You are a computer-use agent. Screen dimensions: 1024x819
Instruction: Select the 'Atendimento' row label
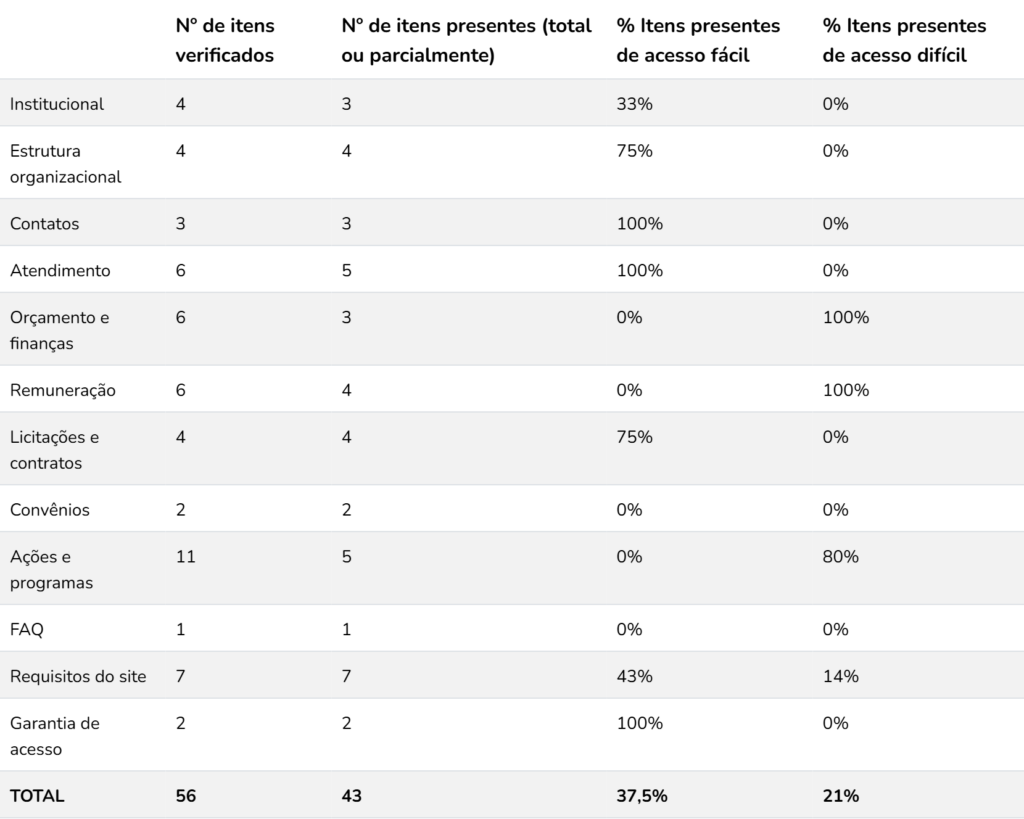click(60, 271)
